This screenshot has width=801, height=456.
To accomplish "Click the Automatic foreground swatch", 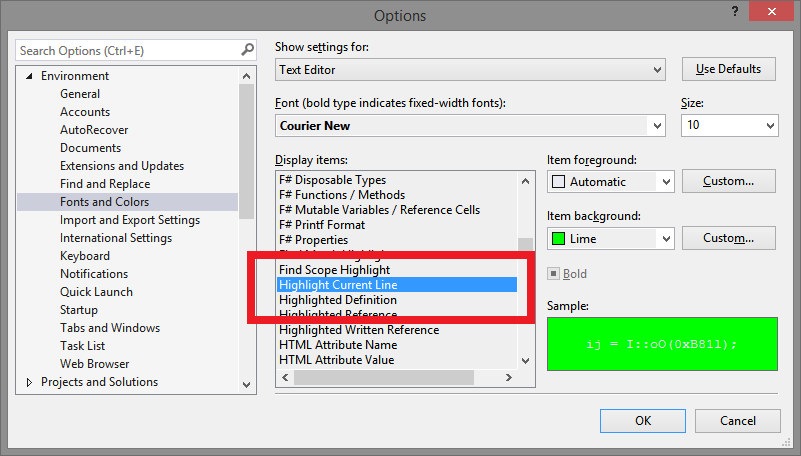I will 559,182.
